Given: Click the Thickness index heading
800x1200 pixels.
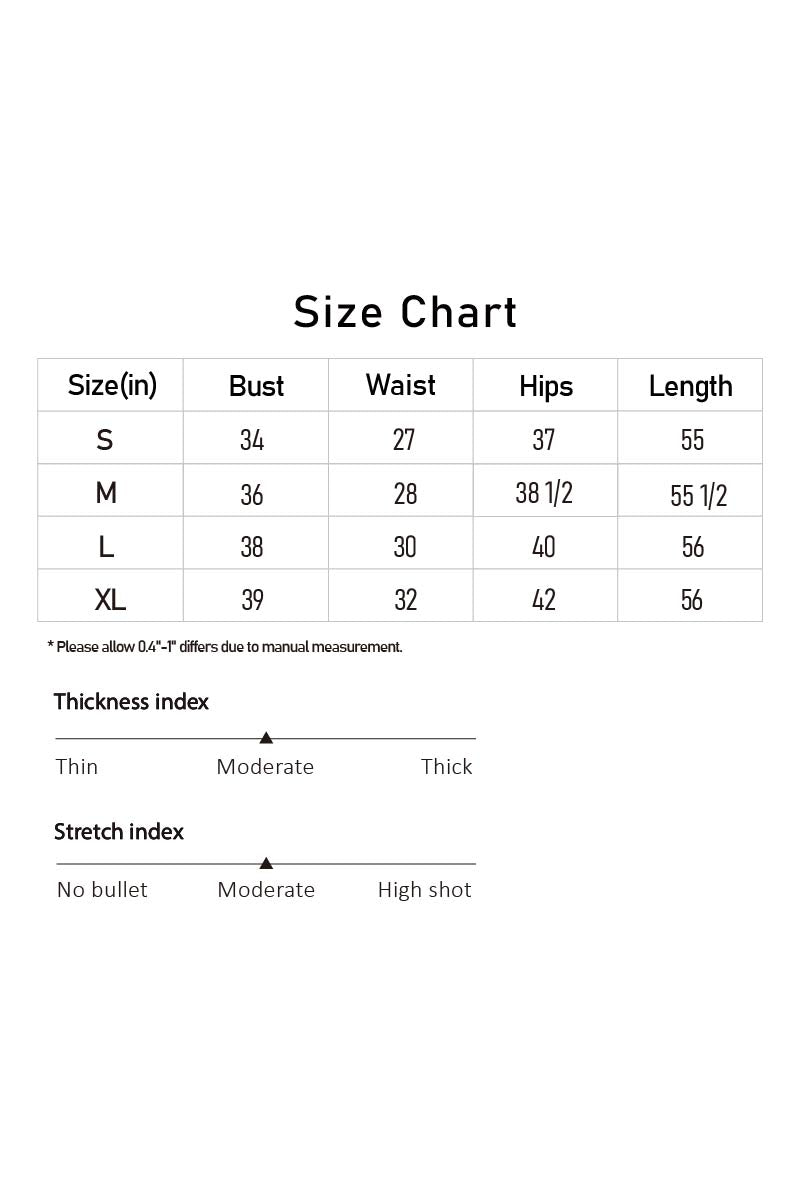Looking at the screenshot, I should coord(131,702).
